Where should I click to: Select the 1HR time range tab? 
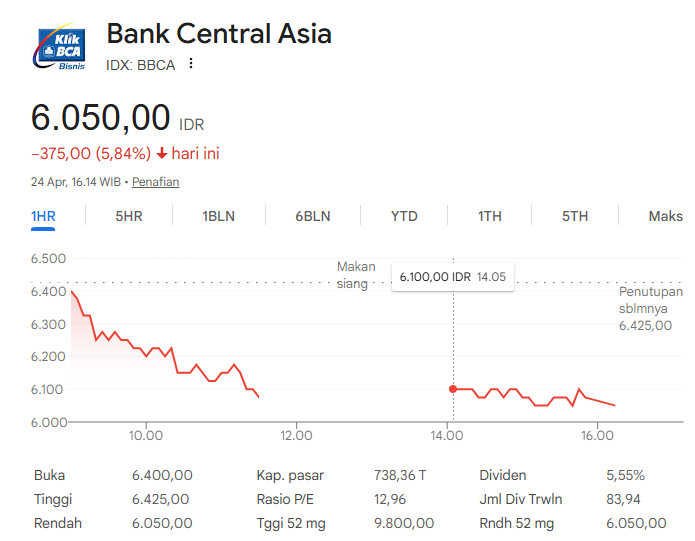tap(42, 216)
